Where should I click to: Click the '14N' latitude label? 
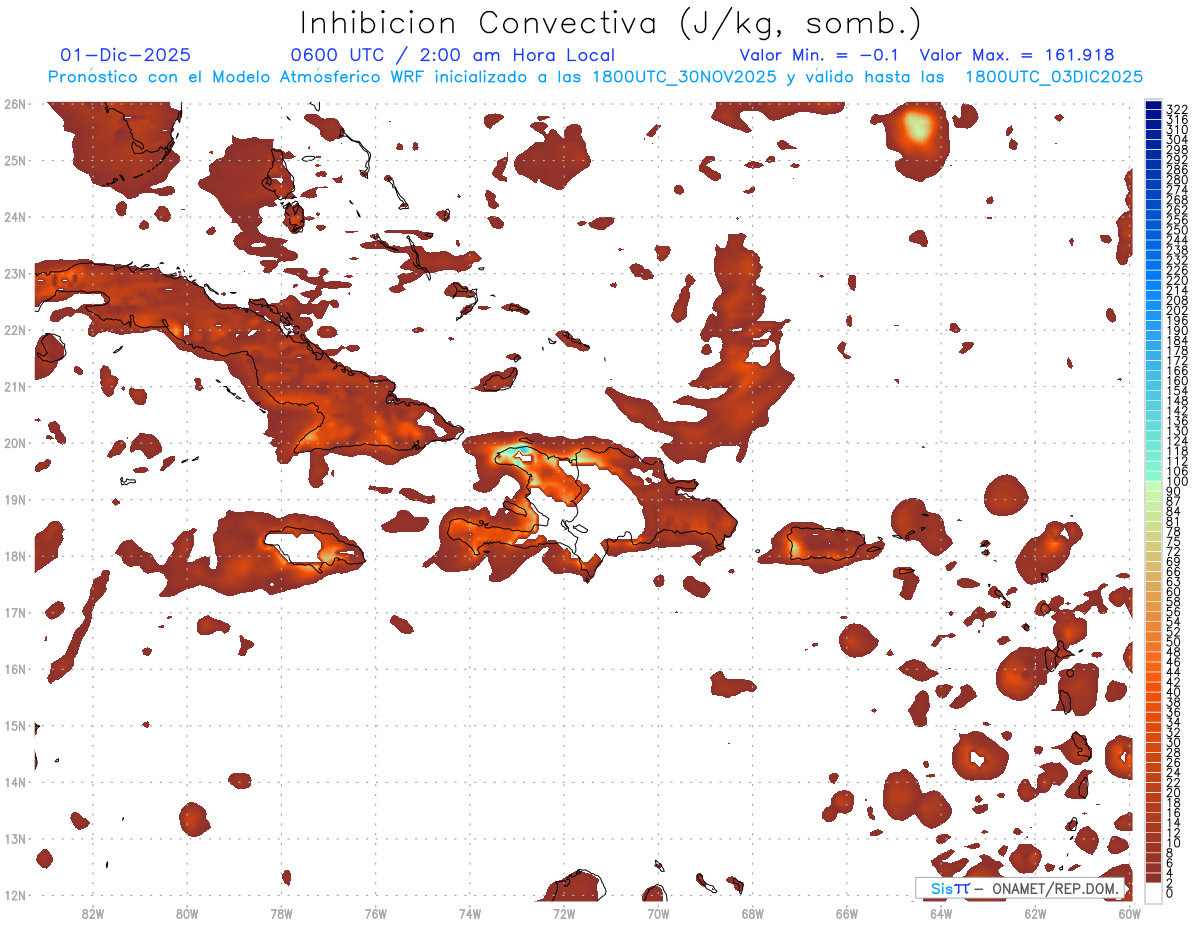(x=15, y=782)
